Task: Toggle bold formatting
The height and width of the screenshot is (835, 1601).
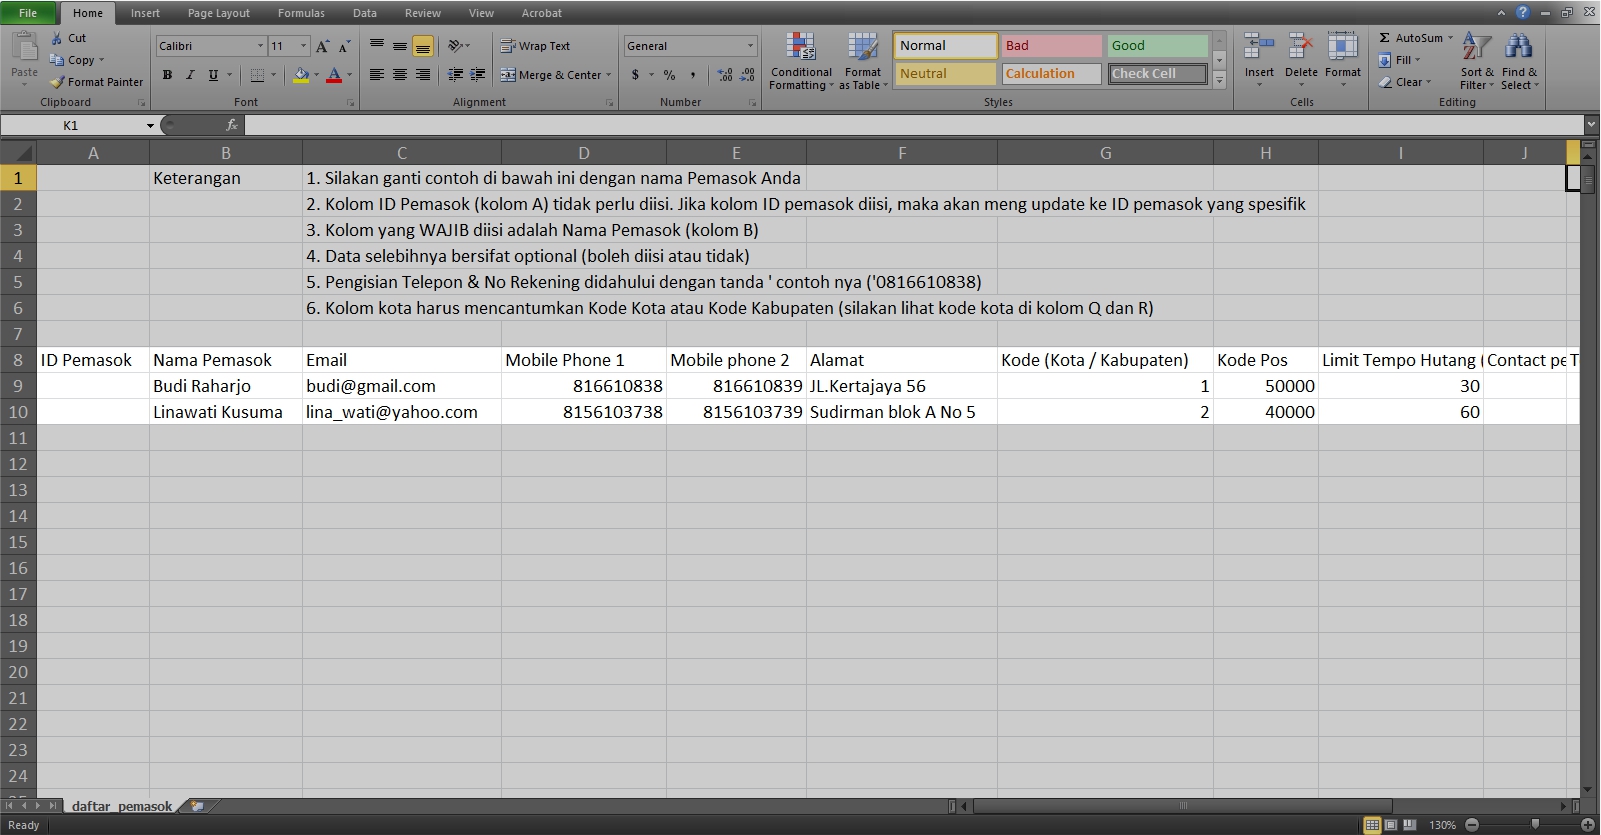Action: coord(167,75)
